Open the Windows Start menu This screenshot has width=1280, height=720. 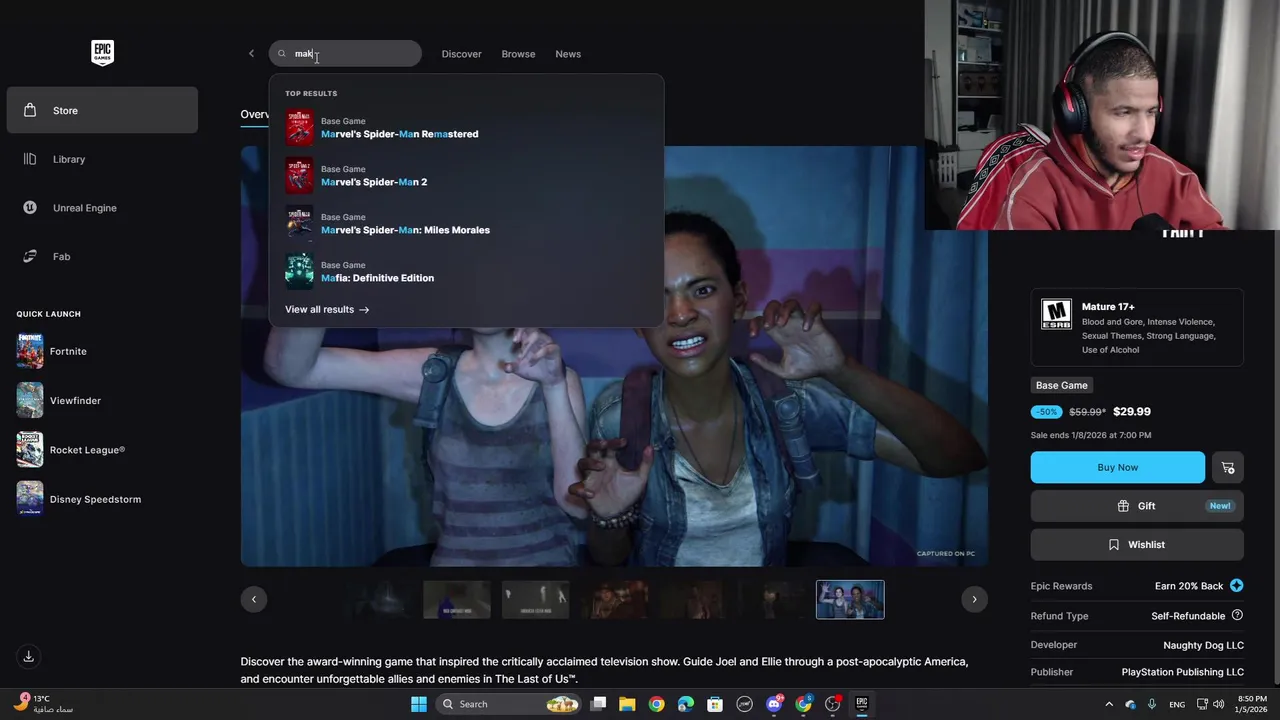419,704
